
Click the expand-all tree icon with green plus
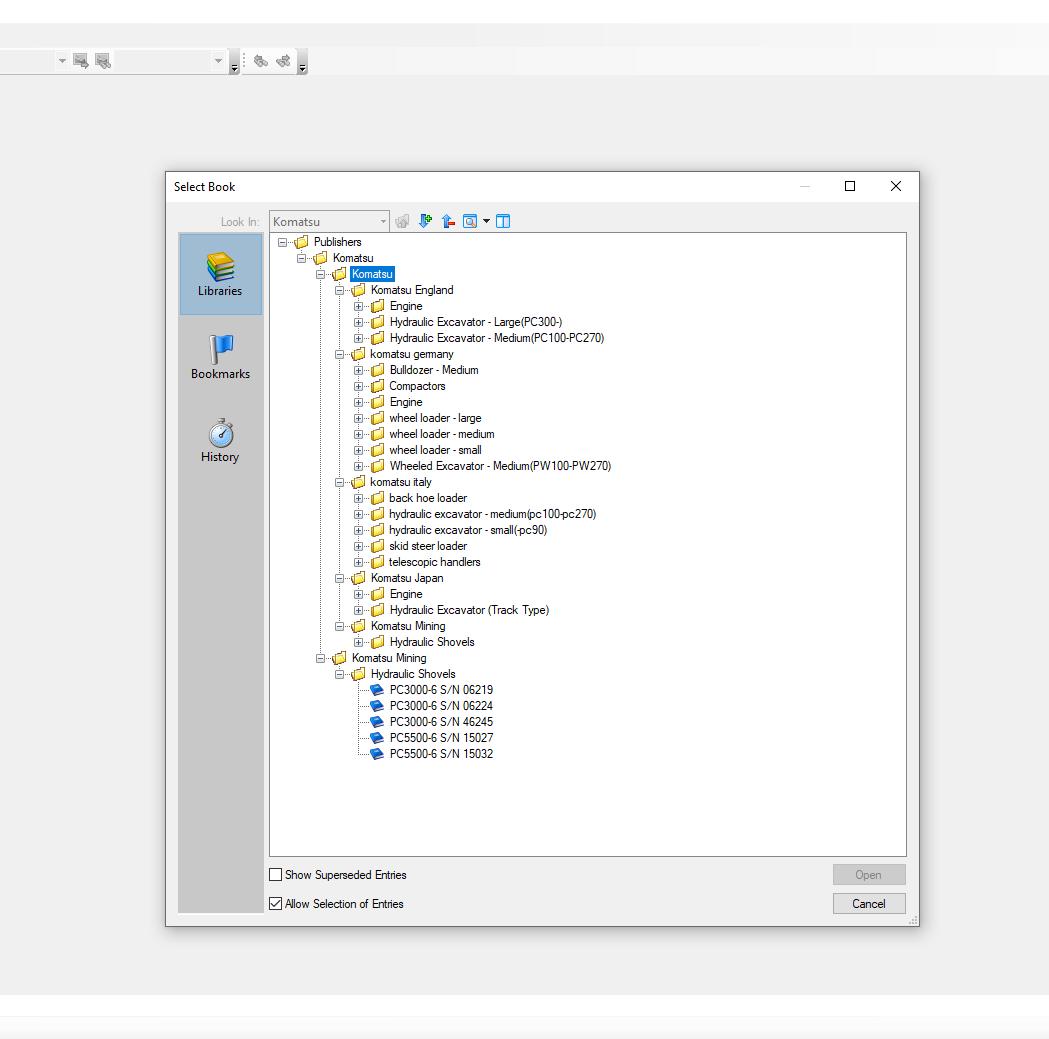coord(425,221)
